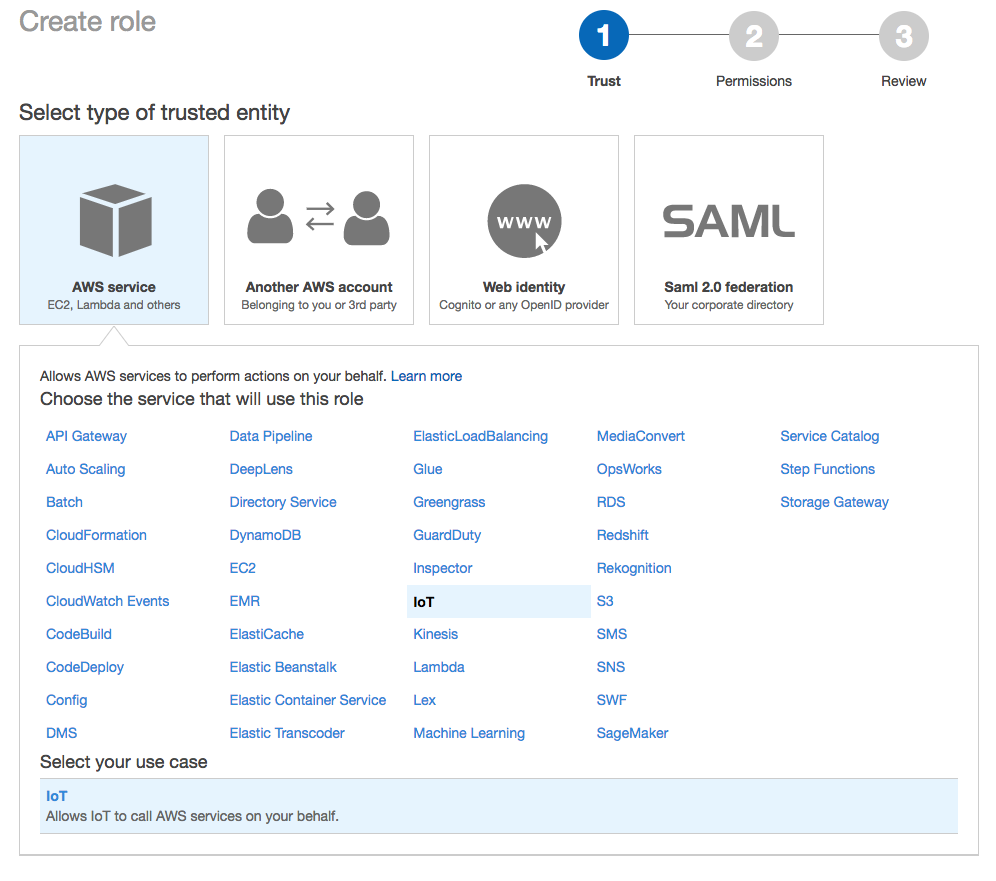Select GuardDuty service

pyautogui.click(x=447, y=535)
